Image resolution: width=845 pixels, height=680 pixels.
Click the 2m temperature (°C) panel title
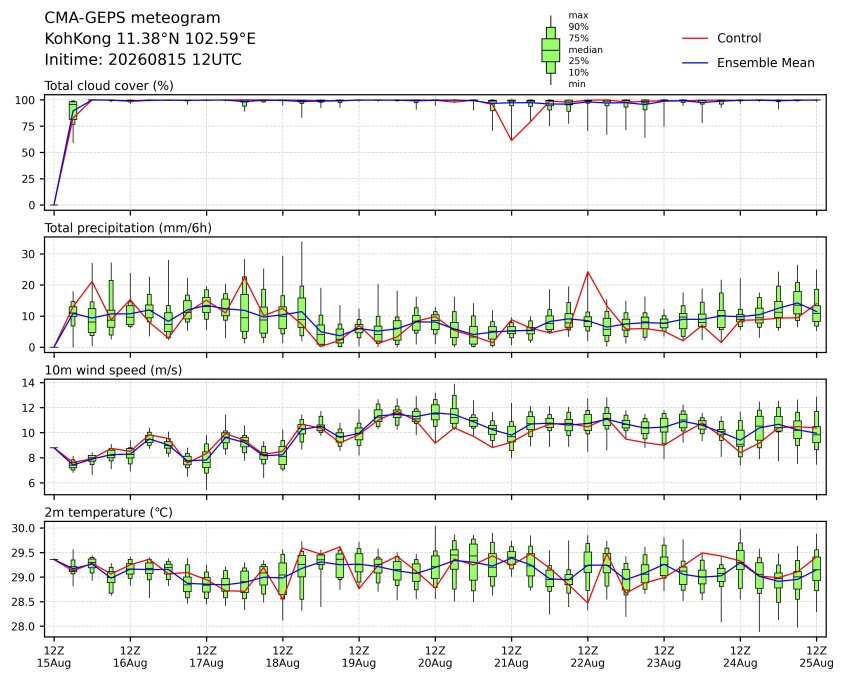(x=108, y=512)
